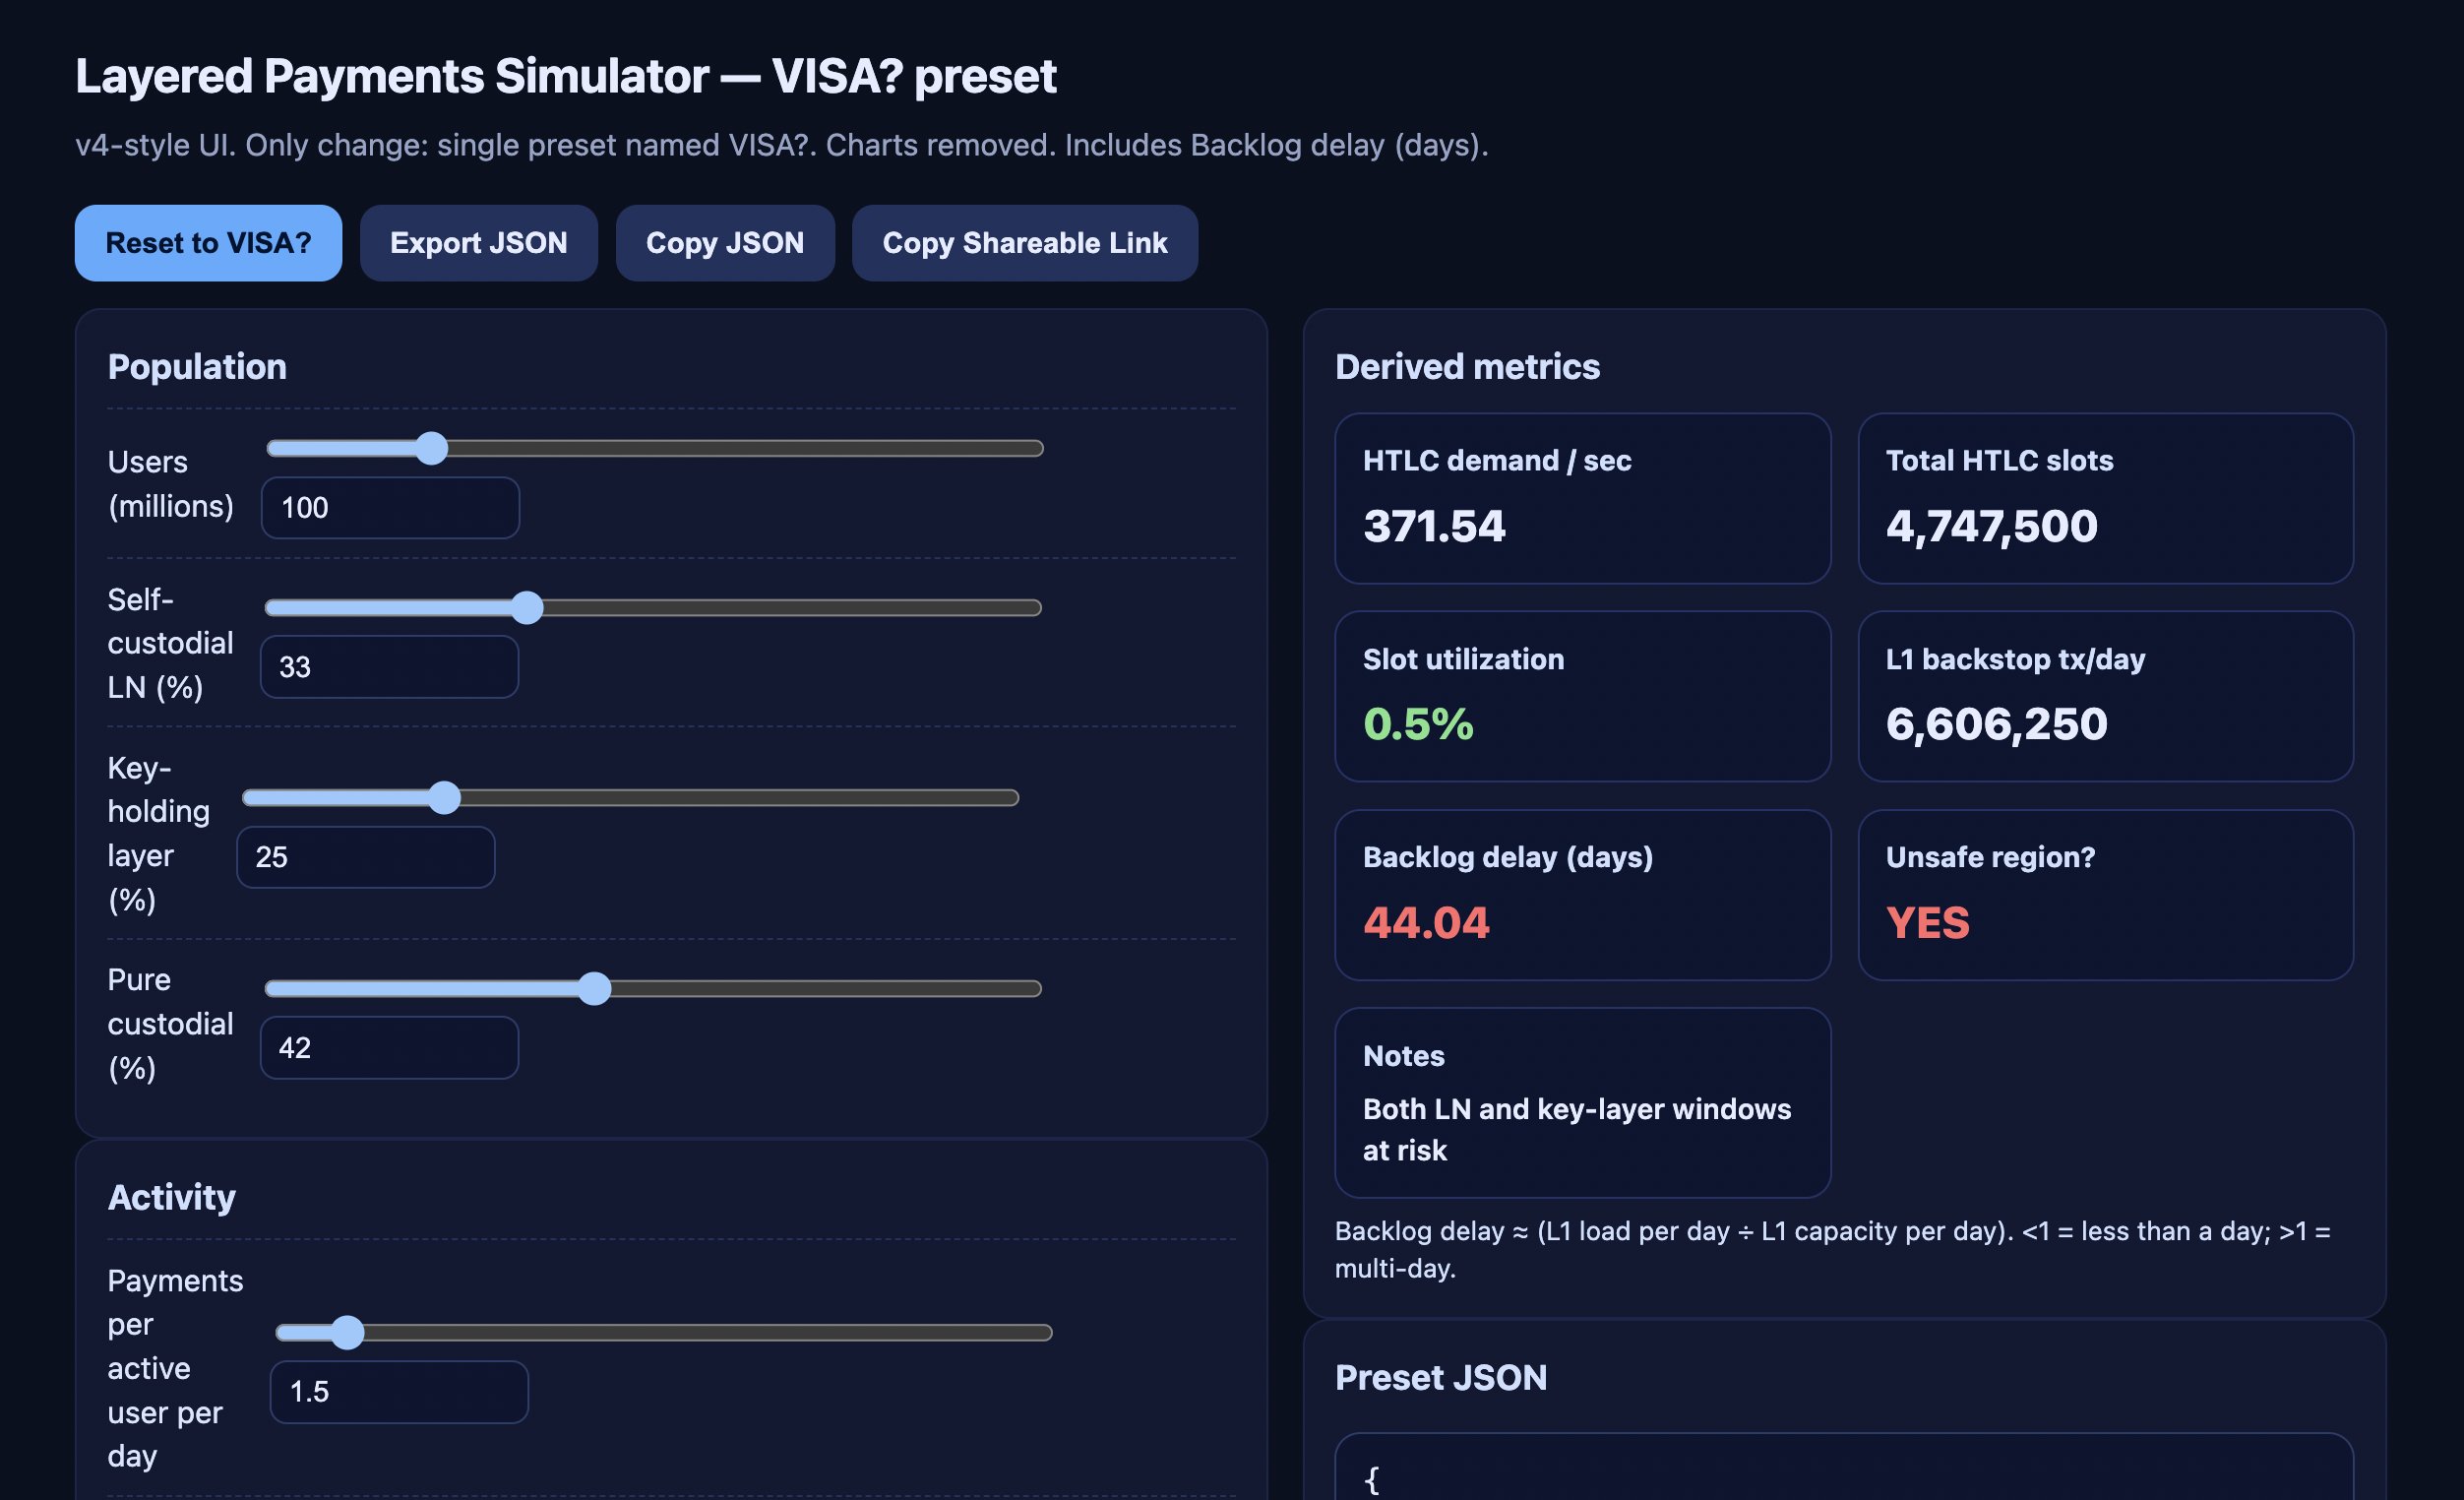Click the Copy JSON button
The width and height of the screenshot is (2464, 1500).
pyautogui.click(x=724, y=243)
